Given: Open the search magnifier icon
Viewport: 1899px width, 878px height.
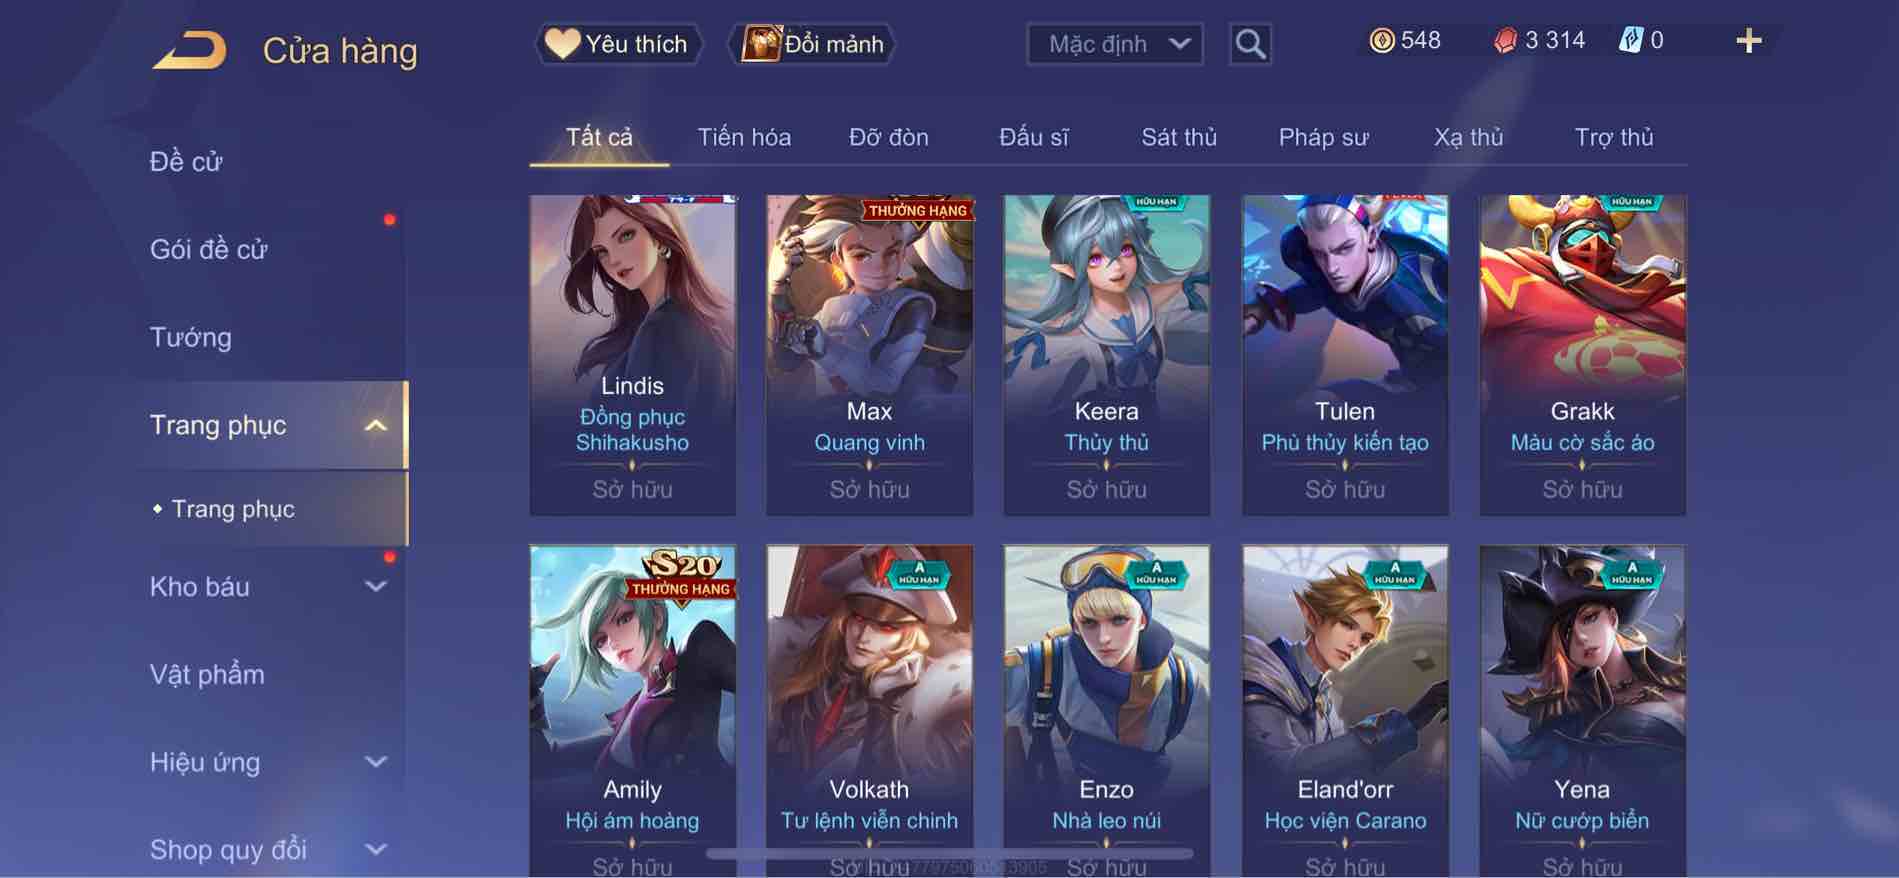Looking at the screenshot, I should coord(1250,44).
